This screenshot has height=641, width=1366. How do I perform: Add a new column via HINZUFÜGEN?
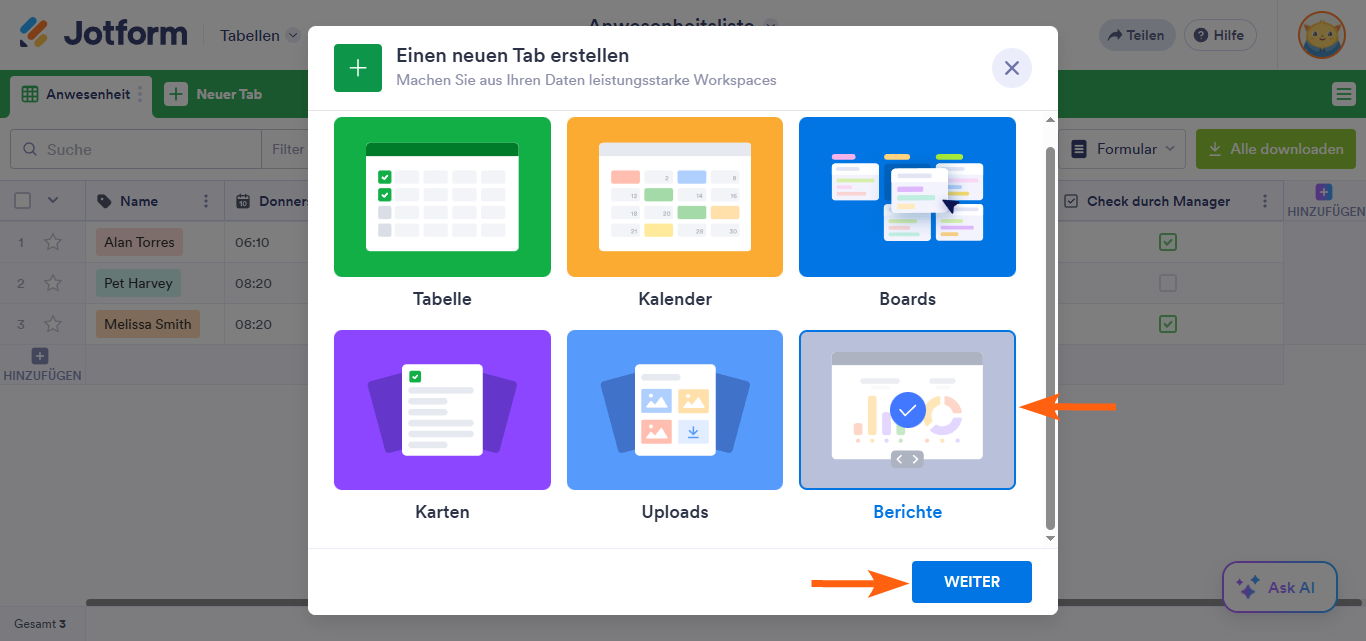1322,191
